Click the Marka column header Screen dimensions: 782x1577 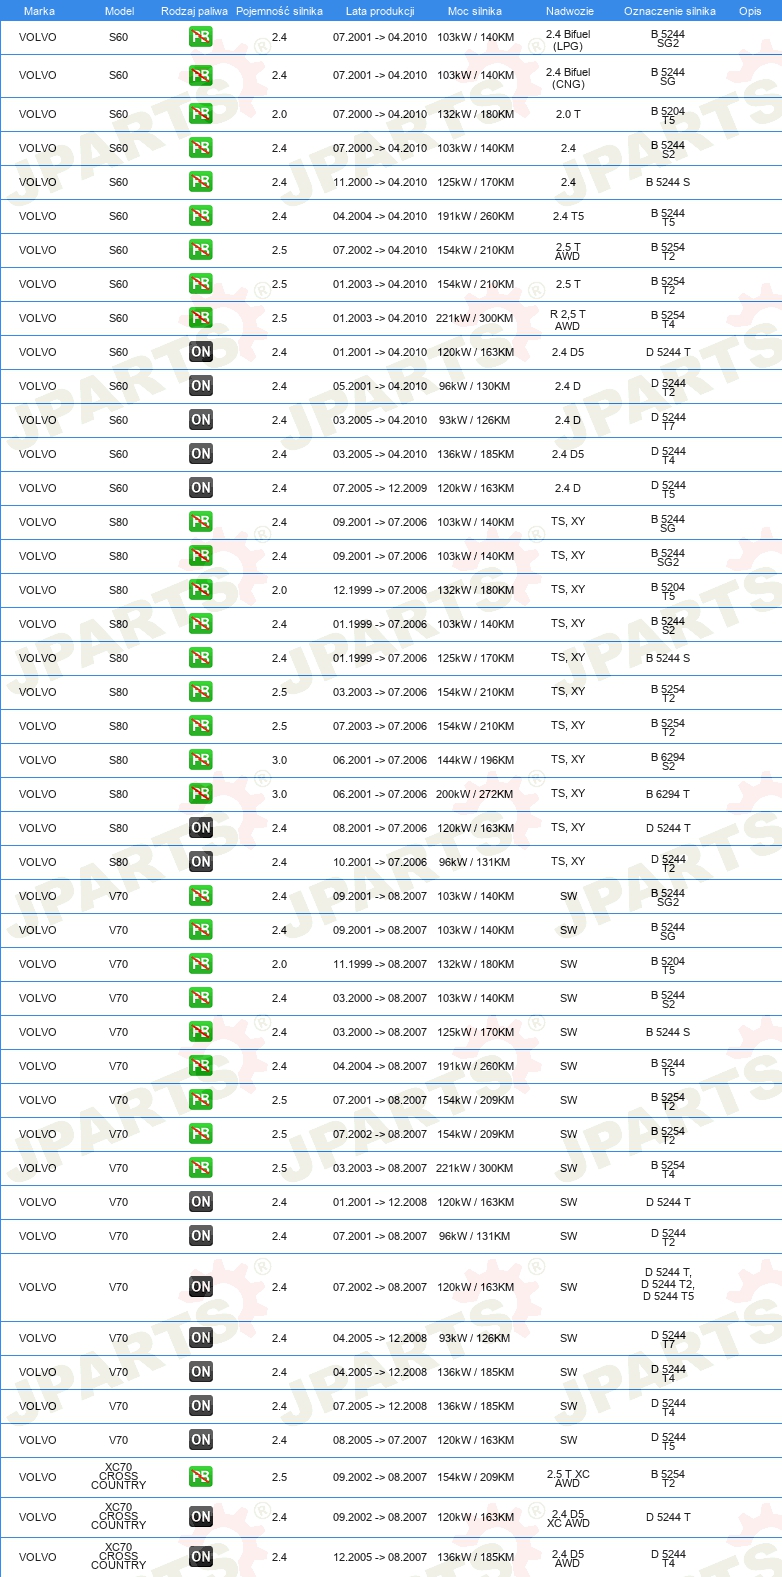[x=39, y=11]
